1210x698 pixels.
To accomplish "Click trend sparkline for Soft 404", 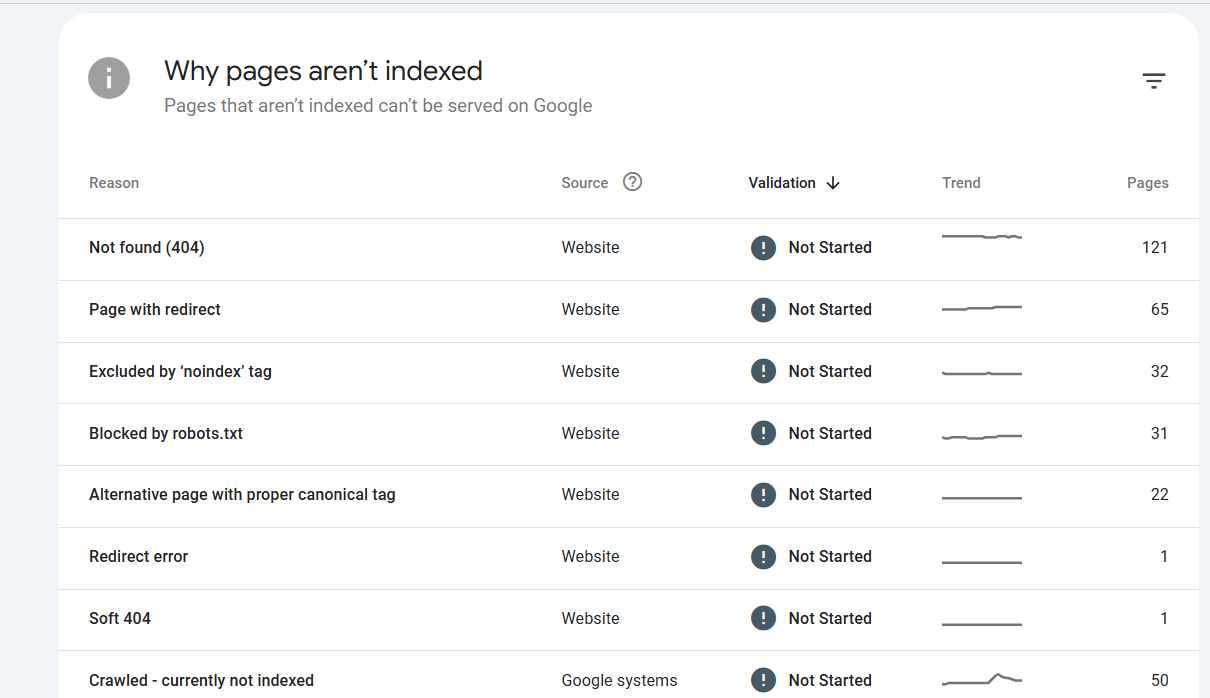I will tap(982, 624).
